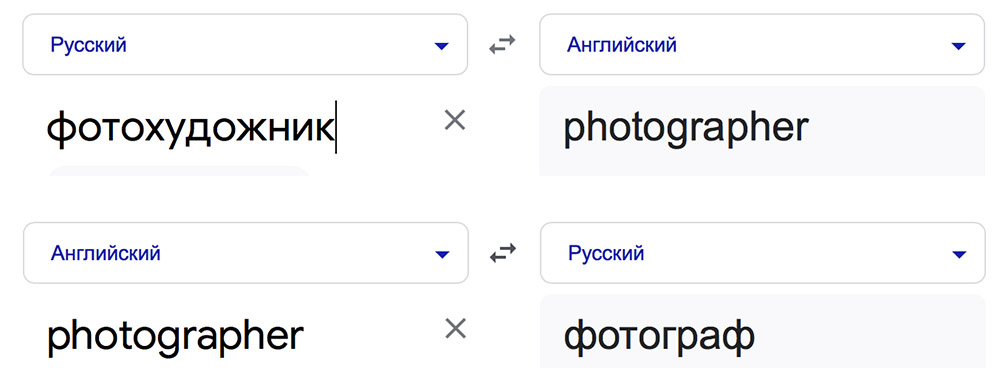This screenshot has width=1000, height=377.
Task: Open the Русский target language dropdown in lower translator
Action: (763, 253)
